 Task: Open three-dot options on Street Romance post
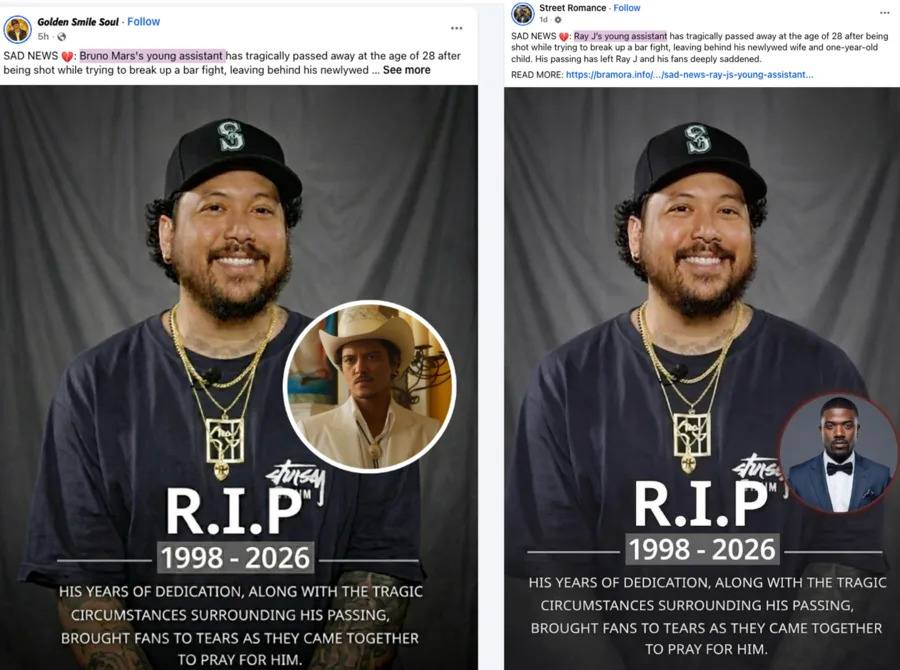884,13
